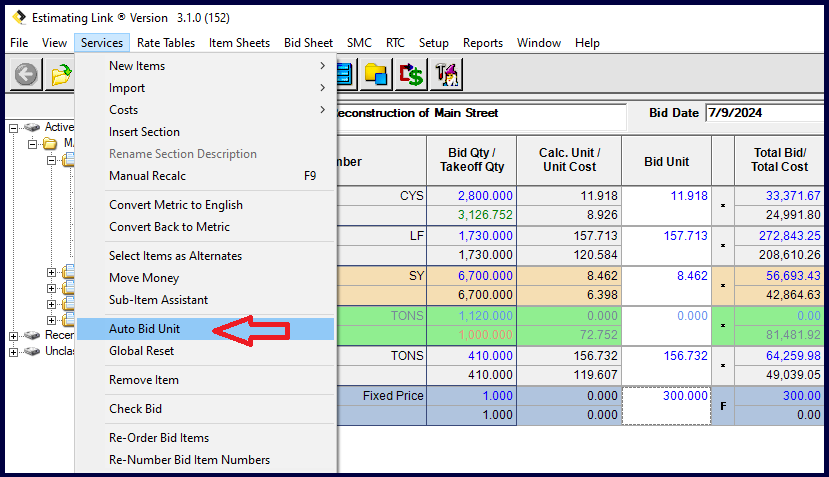
Task: Open the View menu
Action: pyautogui.click(x=54, y=43)
